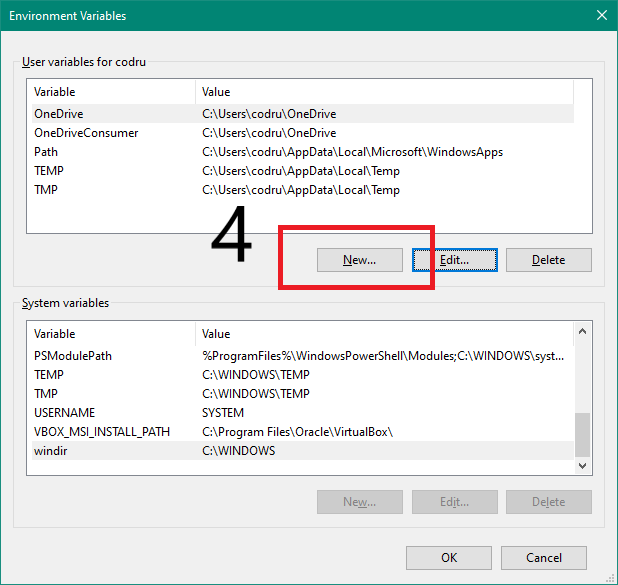This screenshot has width=618, height=585.
Task: Close the Environment Variables window
Action: 601,15
